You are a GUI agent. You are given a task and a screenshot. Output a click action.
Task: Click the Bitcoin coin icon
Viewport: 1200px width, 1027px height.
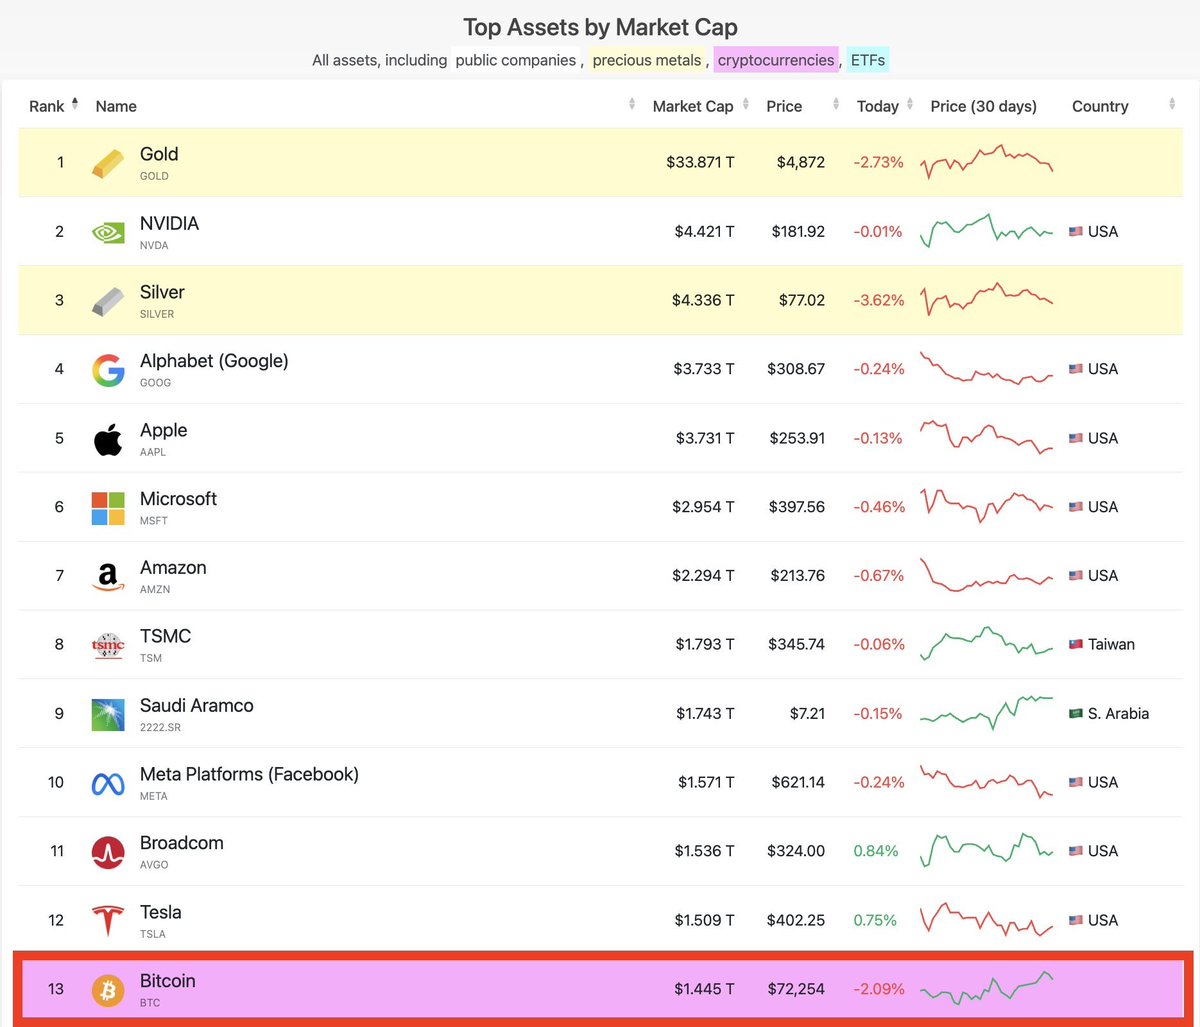[108, 990]
